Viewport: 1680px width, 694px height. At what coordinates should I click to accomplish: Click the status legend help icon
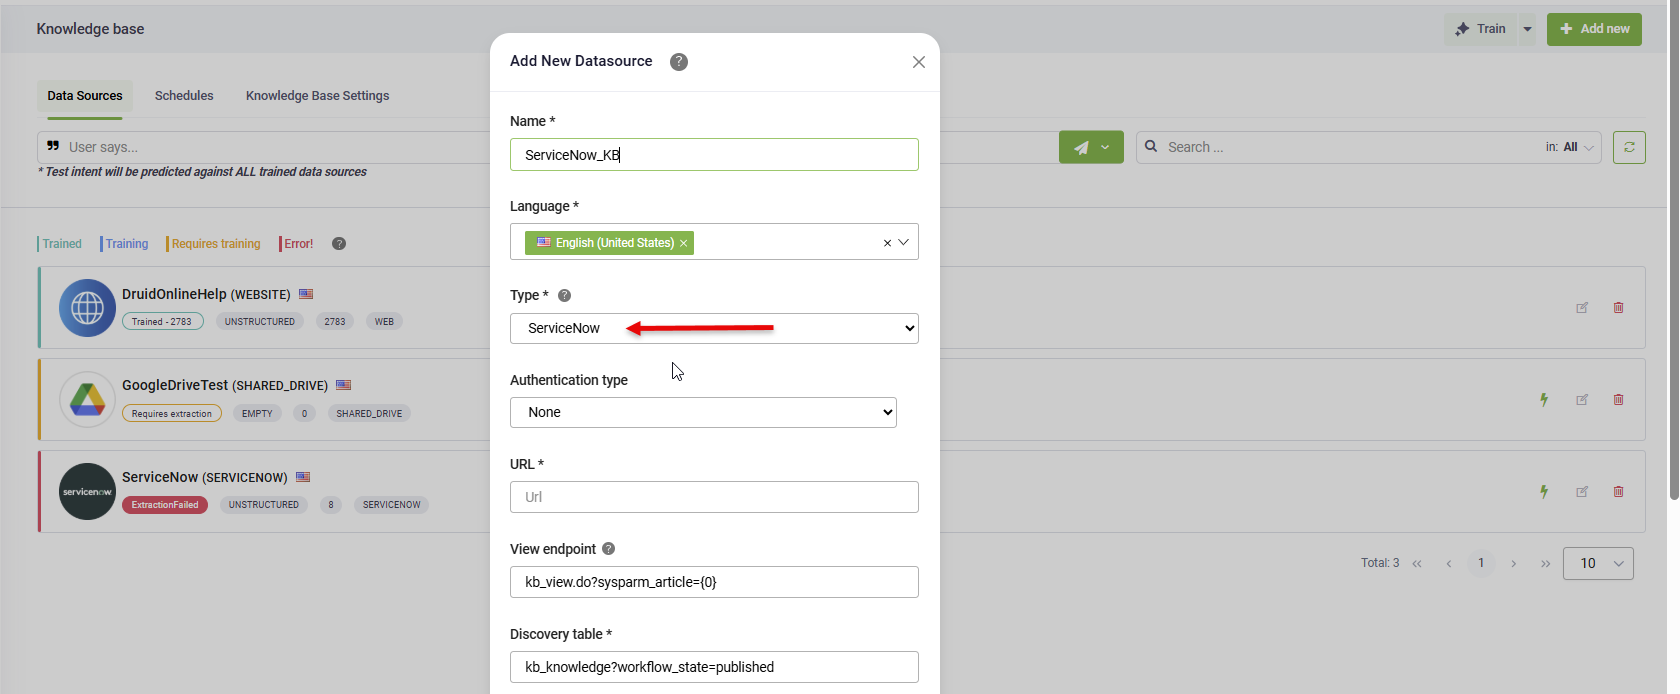click(x=339, y=244)
